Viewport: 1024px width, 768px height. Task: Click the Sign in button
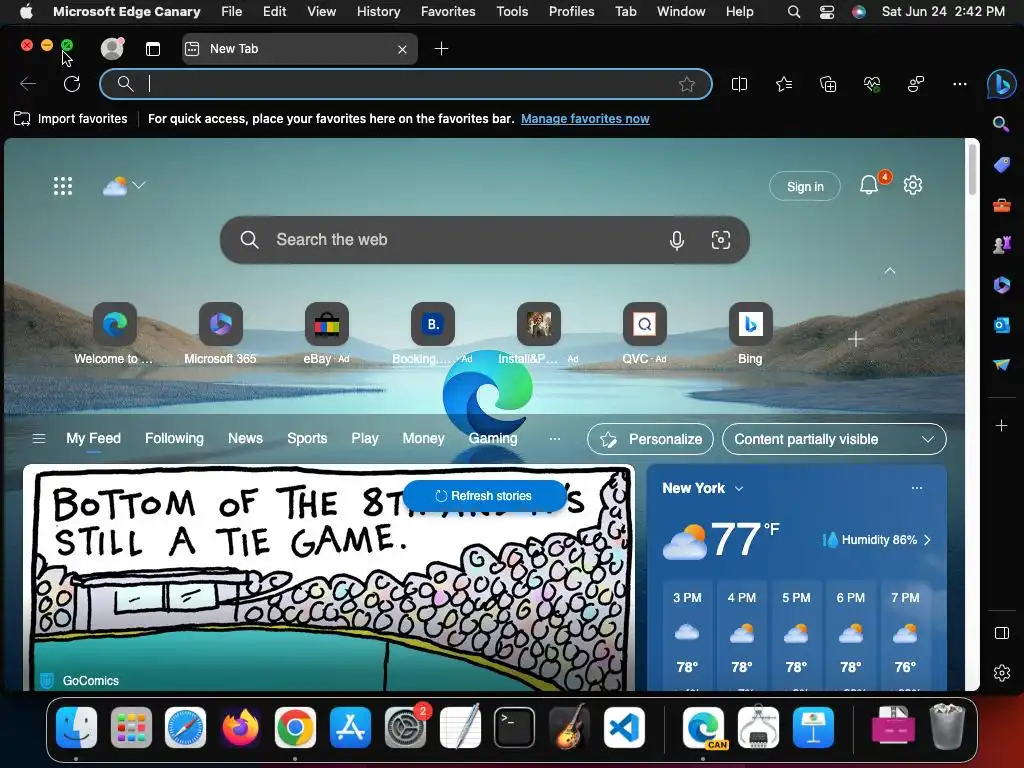pyautogui.click(x=805, y=186)
